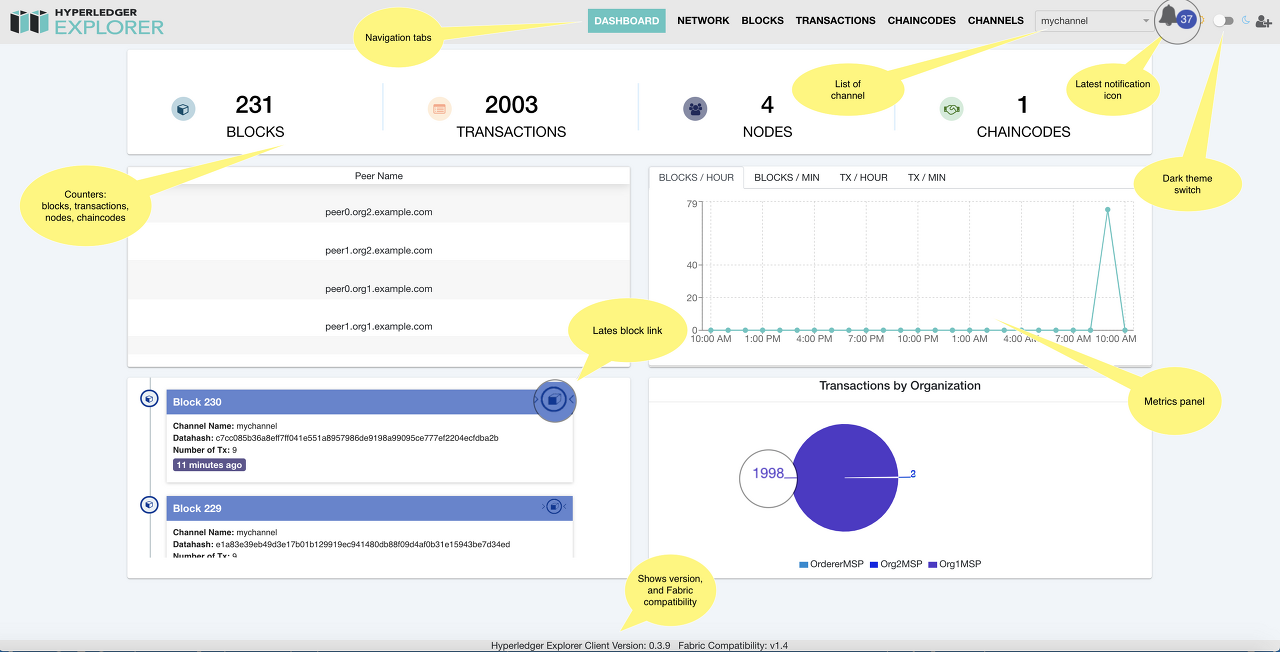
Task: Open the block link icon on Block 229
Action: [553, 507]
